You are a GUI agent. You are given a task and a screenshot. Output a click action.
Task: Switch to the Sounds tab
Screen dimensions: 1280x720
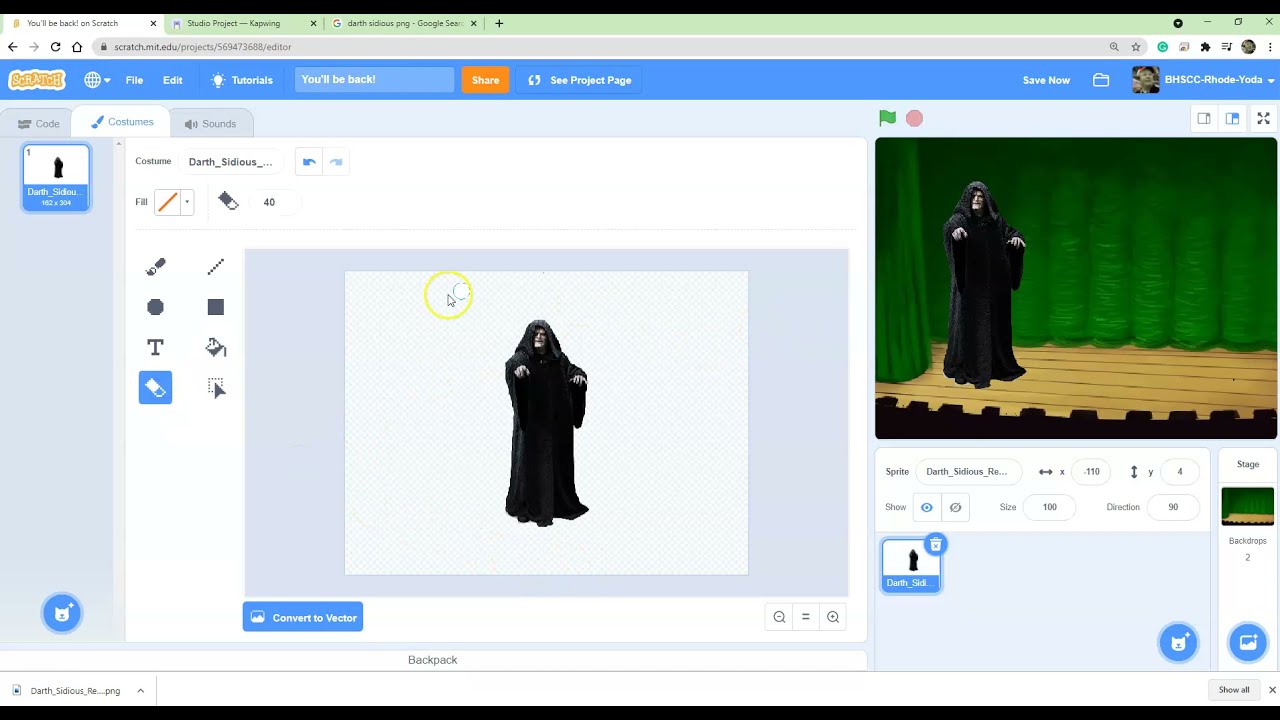tap(210, 124)
